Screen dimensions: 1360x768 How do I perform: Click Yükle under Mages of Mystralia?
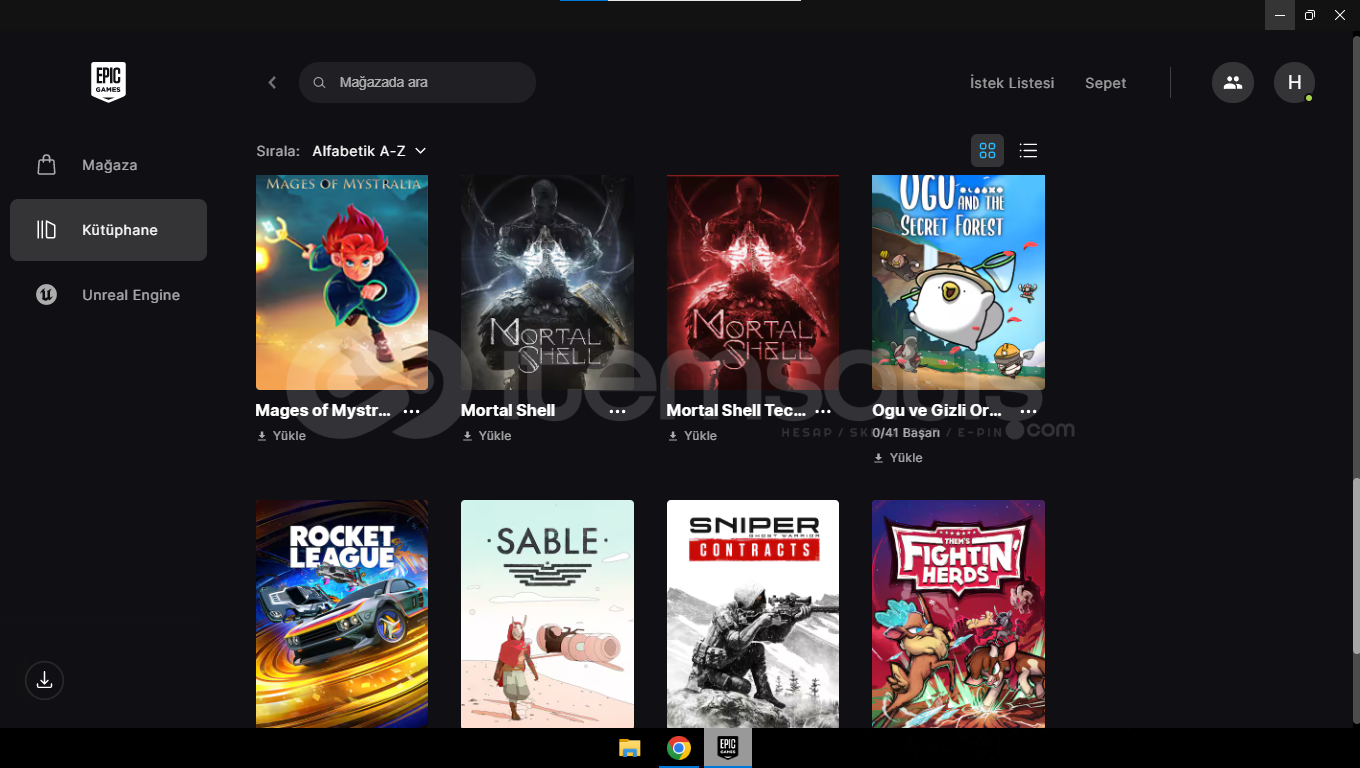281,436
